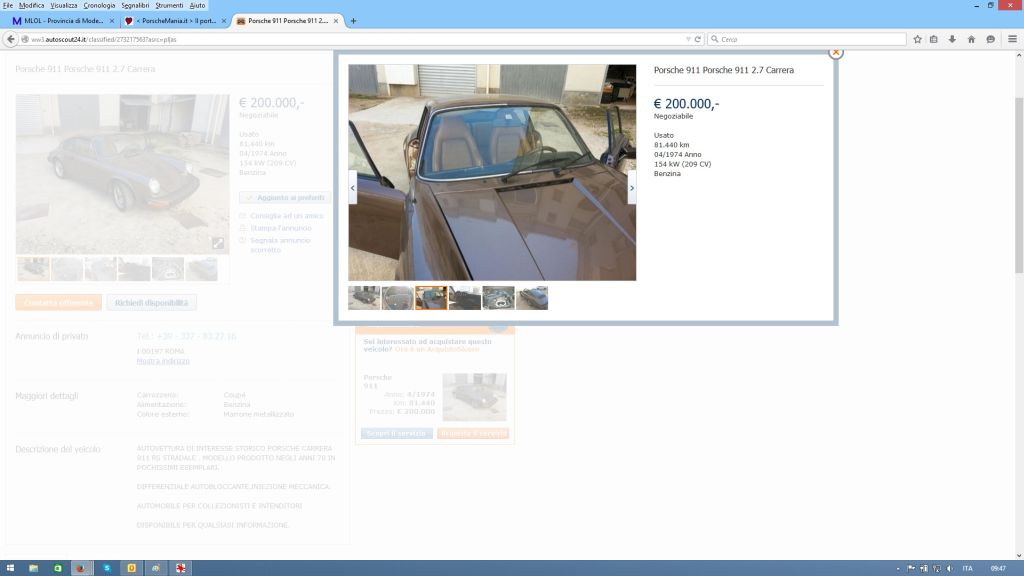Close the PorscheMania.it tab
Image resolution: width=1024 pixels, height=576 pixels.
coord(223,21)
